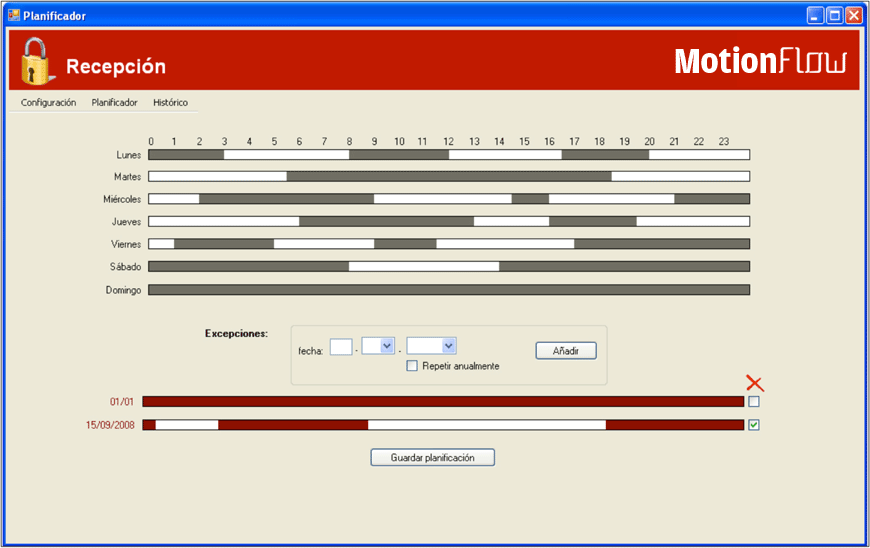Open the Planificador menu

114,103
